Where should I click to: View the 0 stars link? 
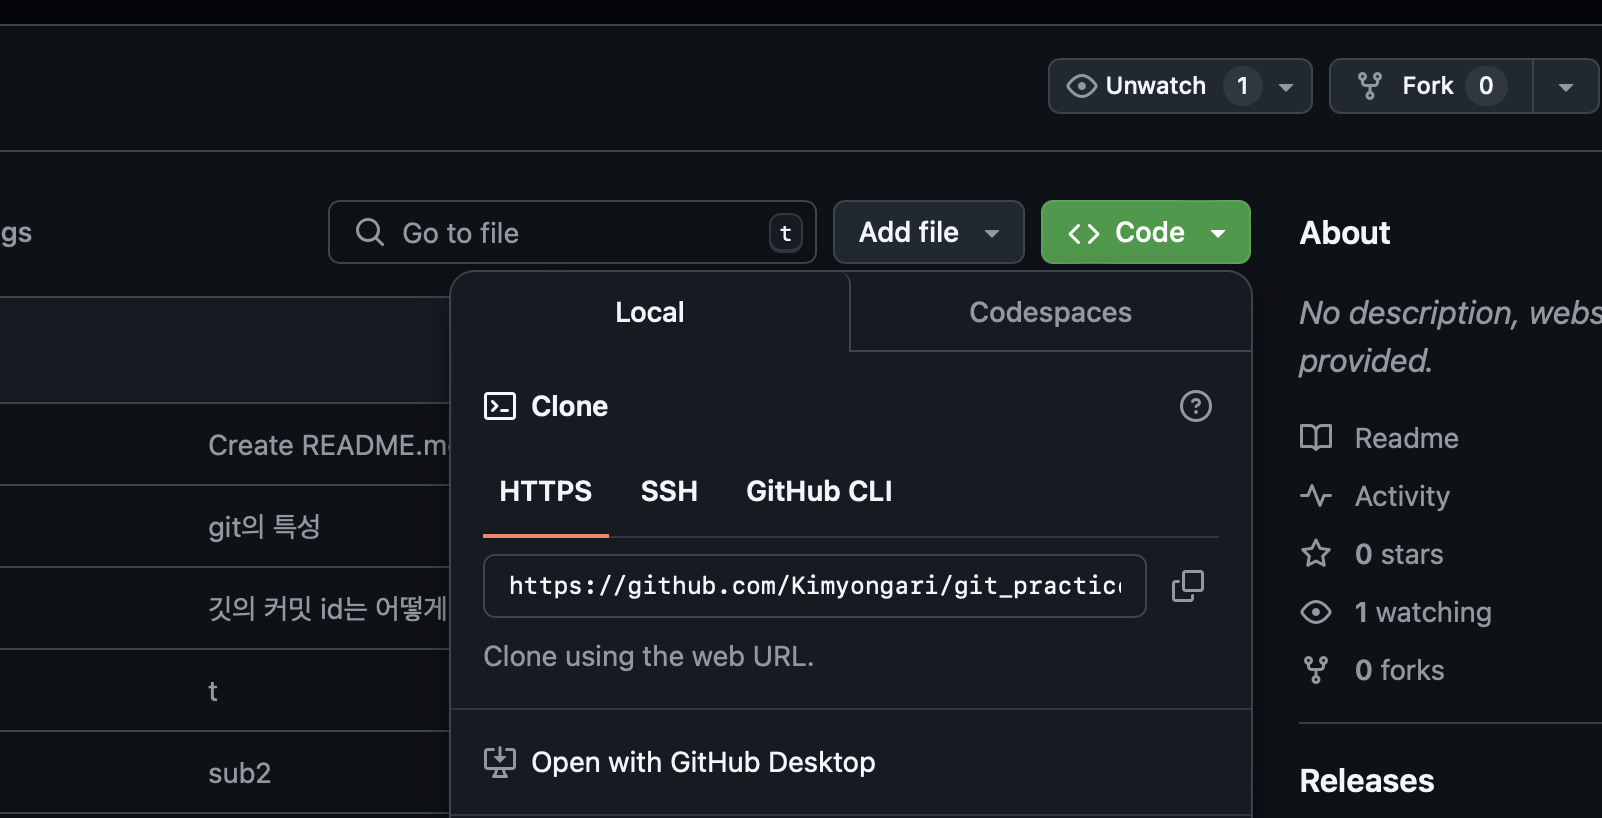tap(1399, 554)
